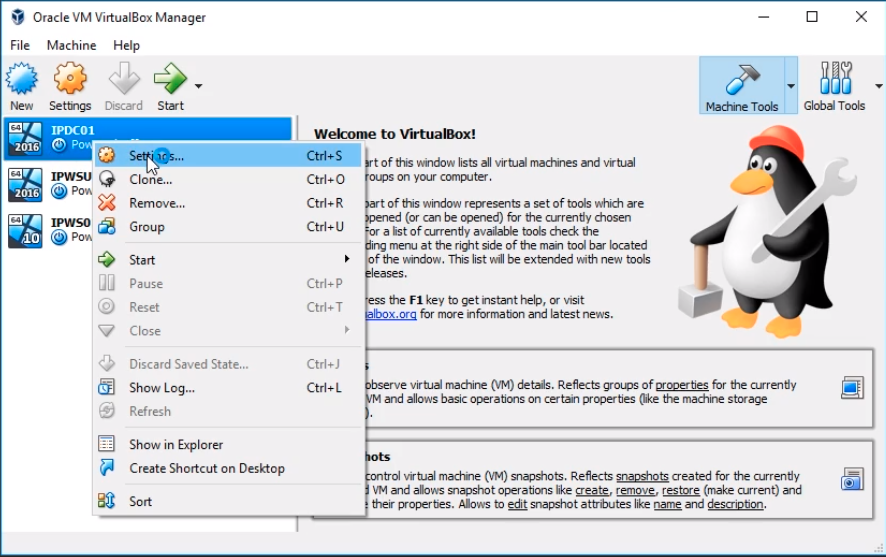
Task: Choose Settings... in the context menu
Action: click(229, 155)
